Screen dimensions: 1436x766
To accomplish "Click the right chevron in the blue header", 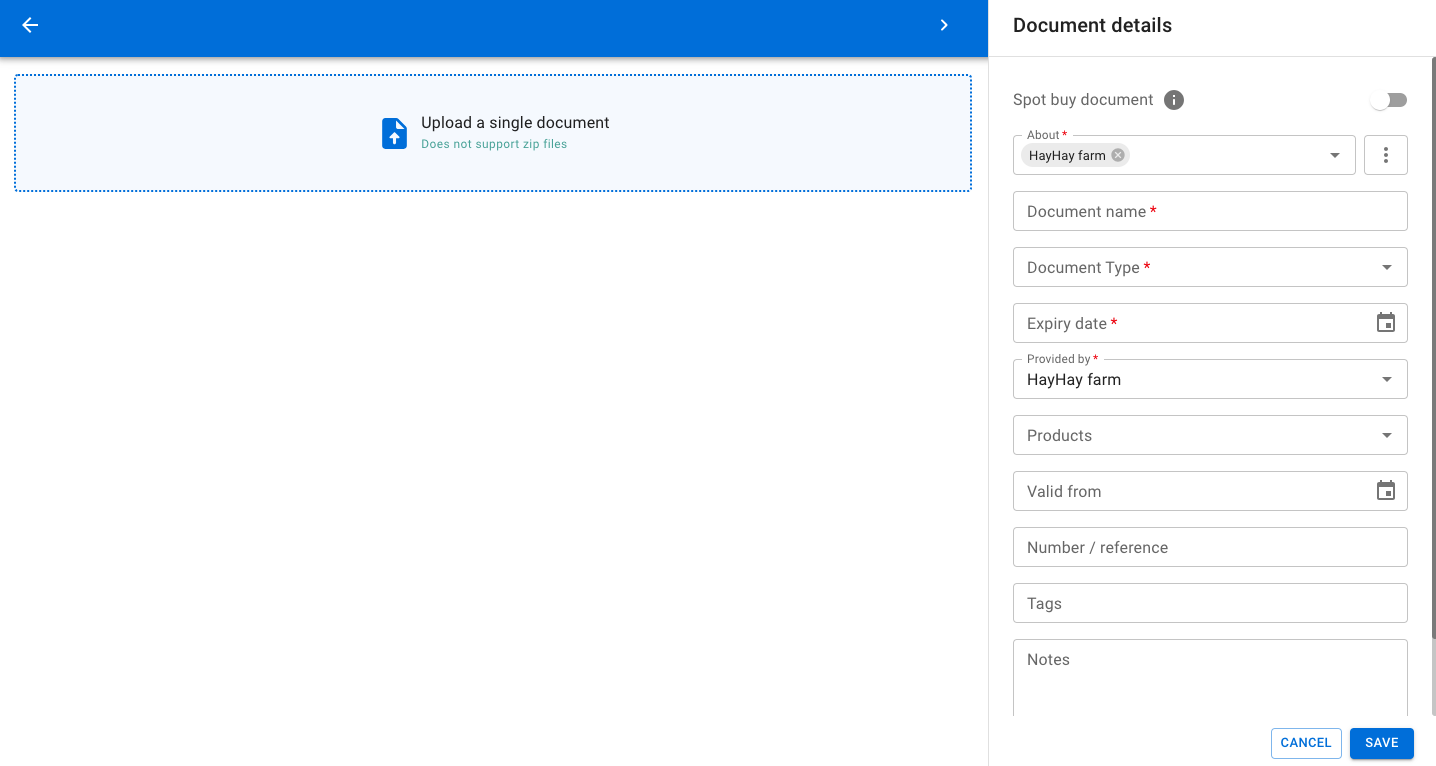I will click(x=944, y=25).
